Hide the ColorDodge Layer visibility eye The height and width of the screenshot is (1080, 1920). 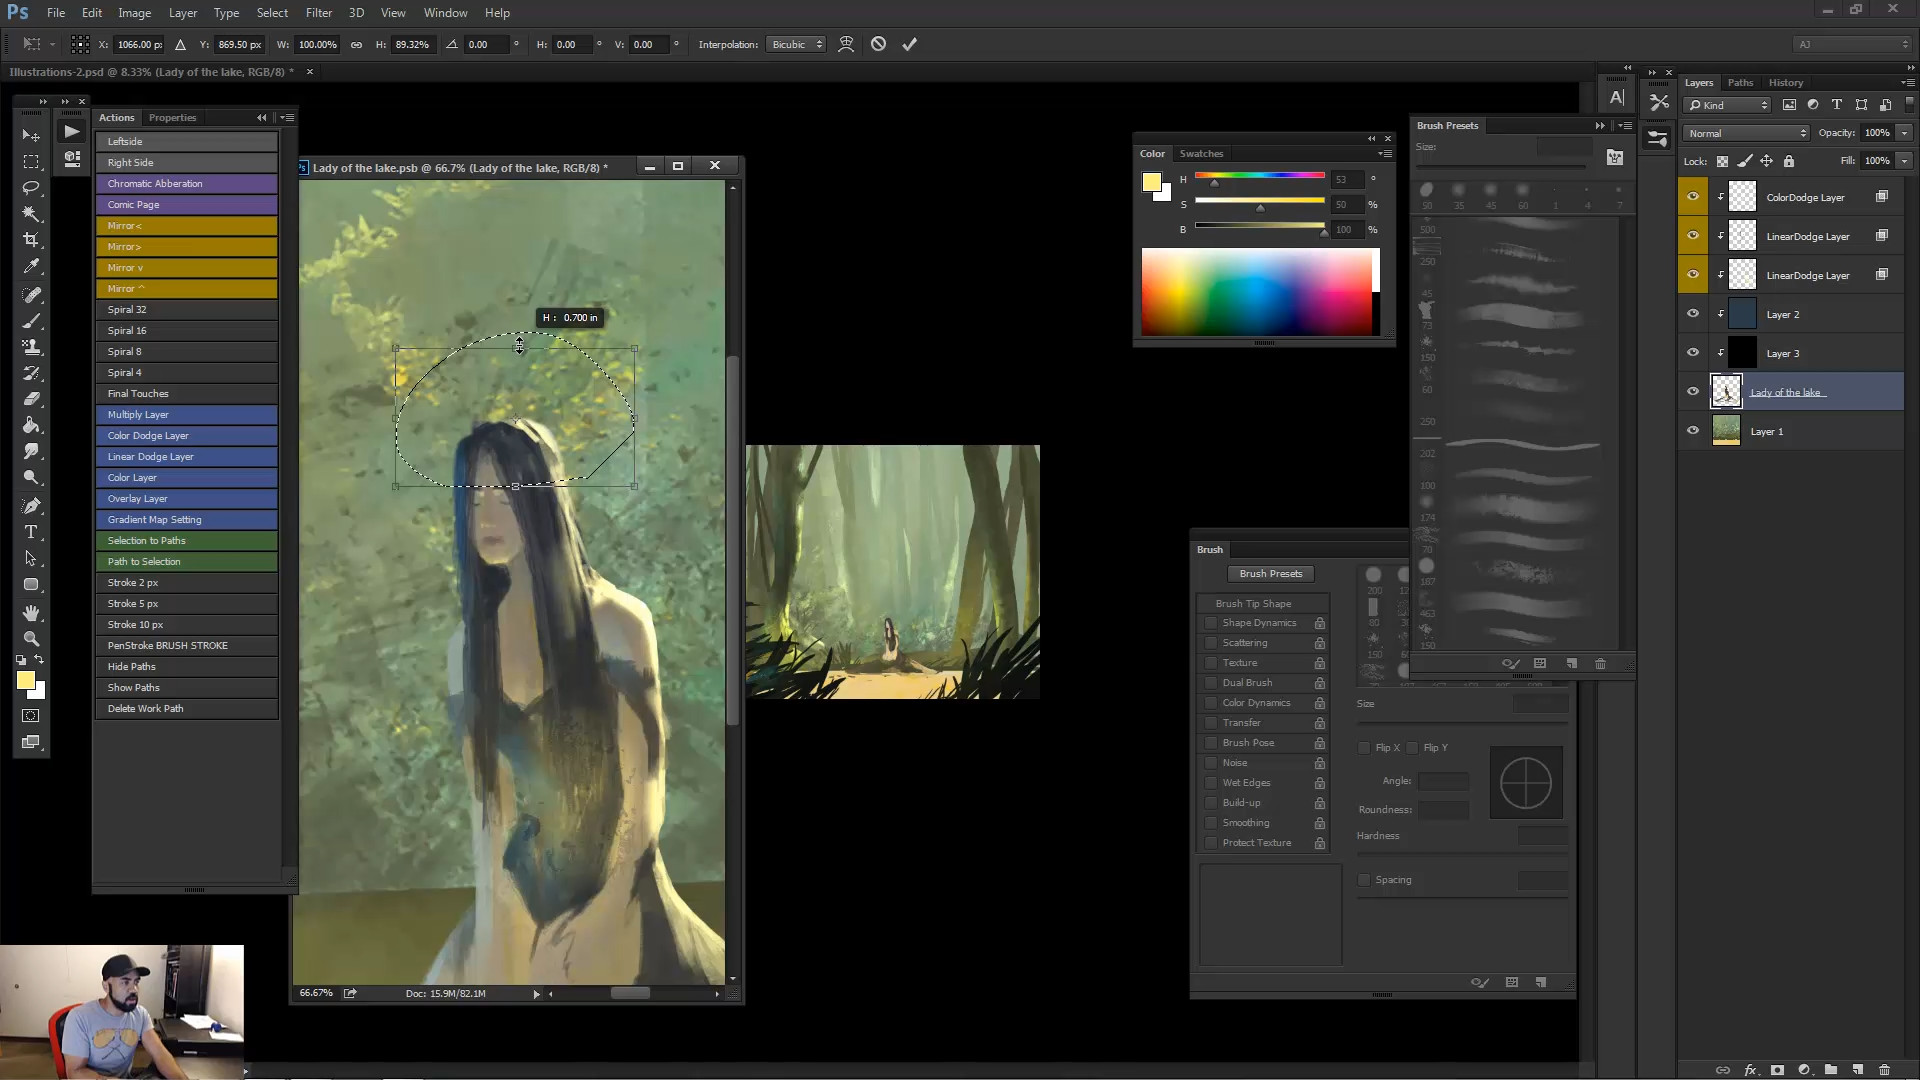tap(1693, 197)
